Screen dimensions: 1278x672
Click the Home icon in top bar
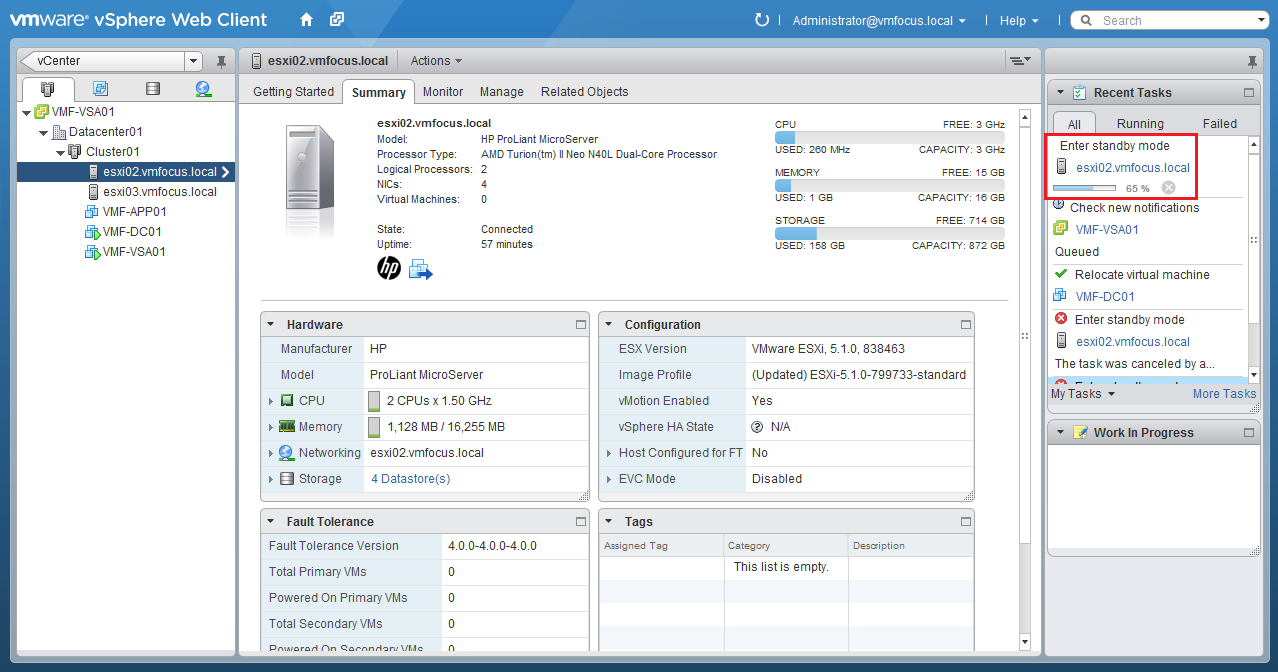coord(307,20)
